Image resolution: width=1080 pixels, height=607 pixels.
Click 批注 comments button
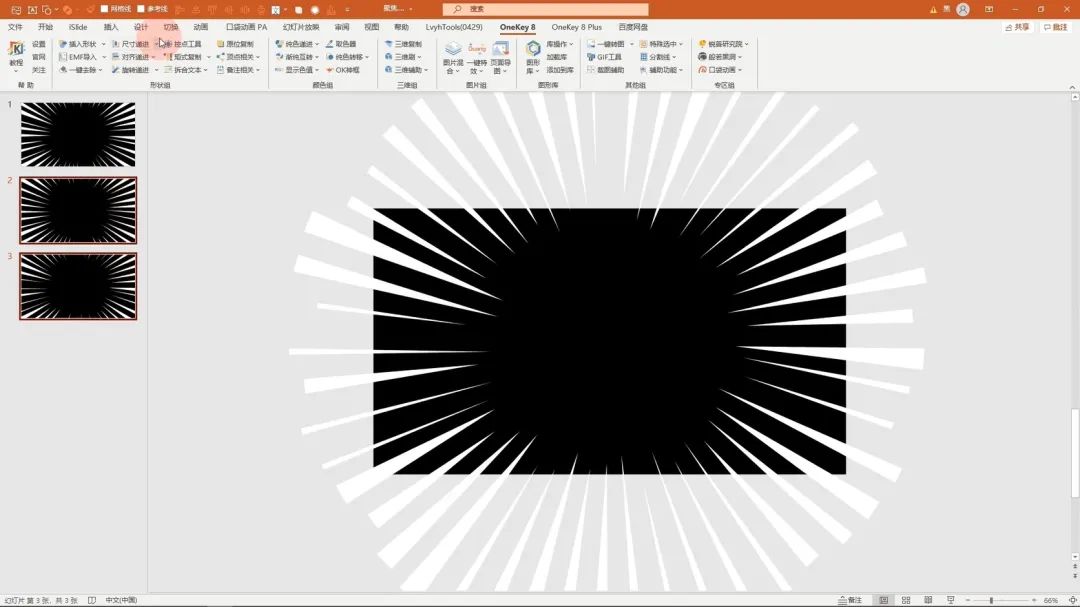[1056, 27]
